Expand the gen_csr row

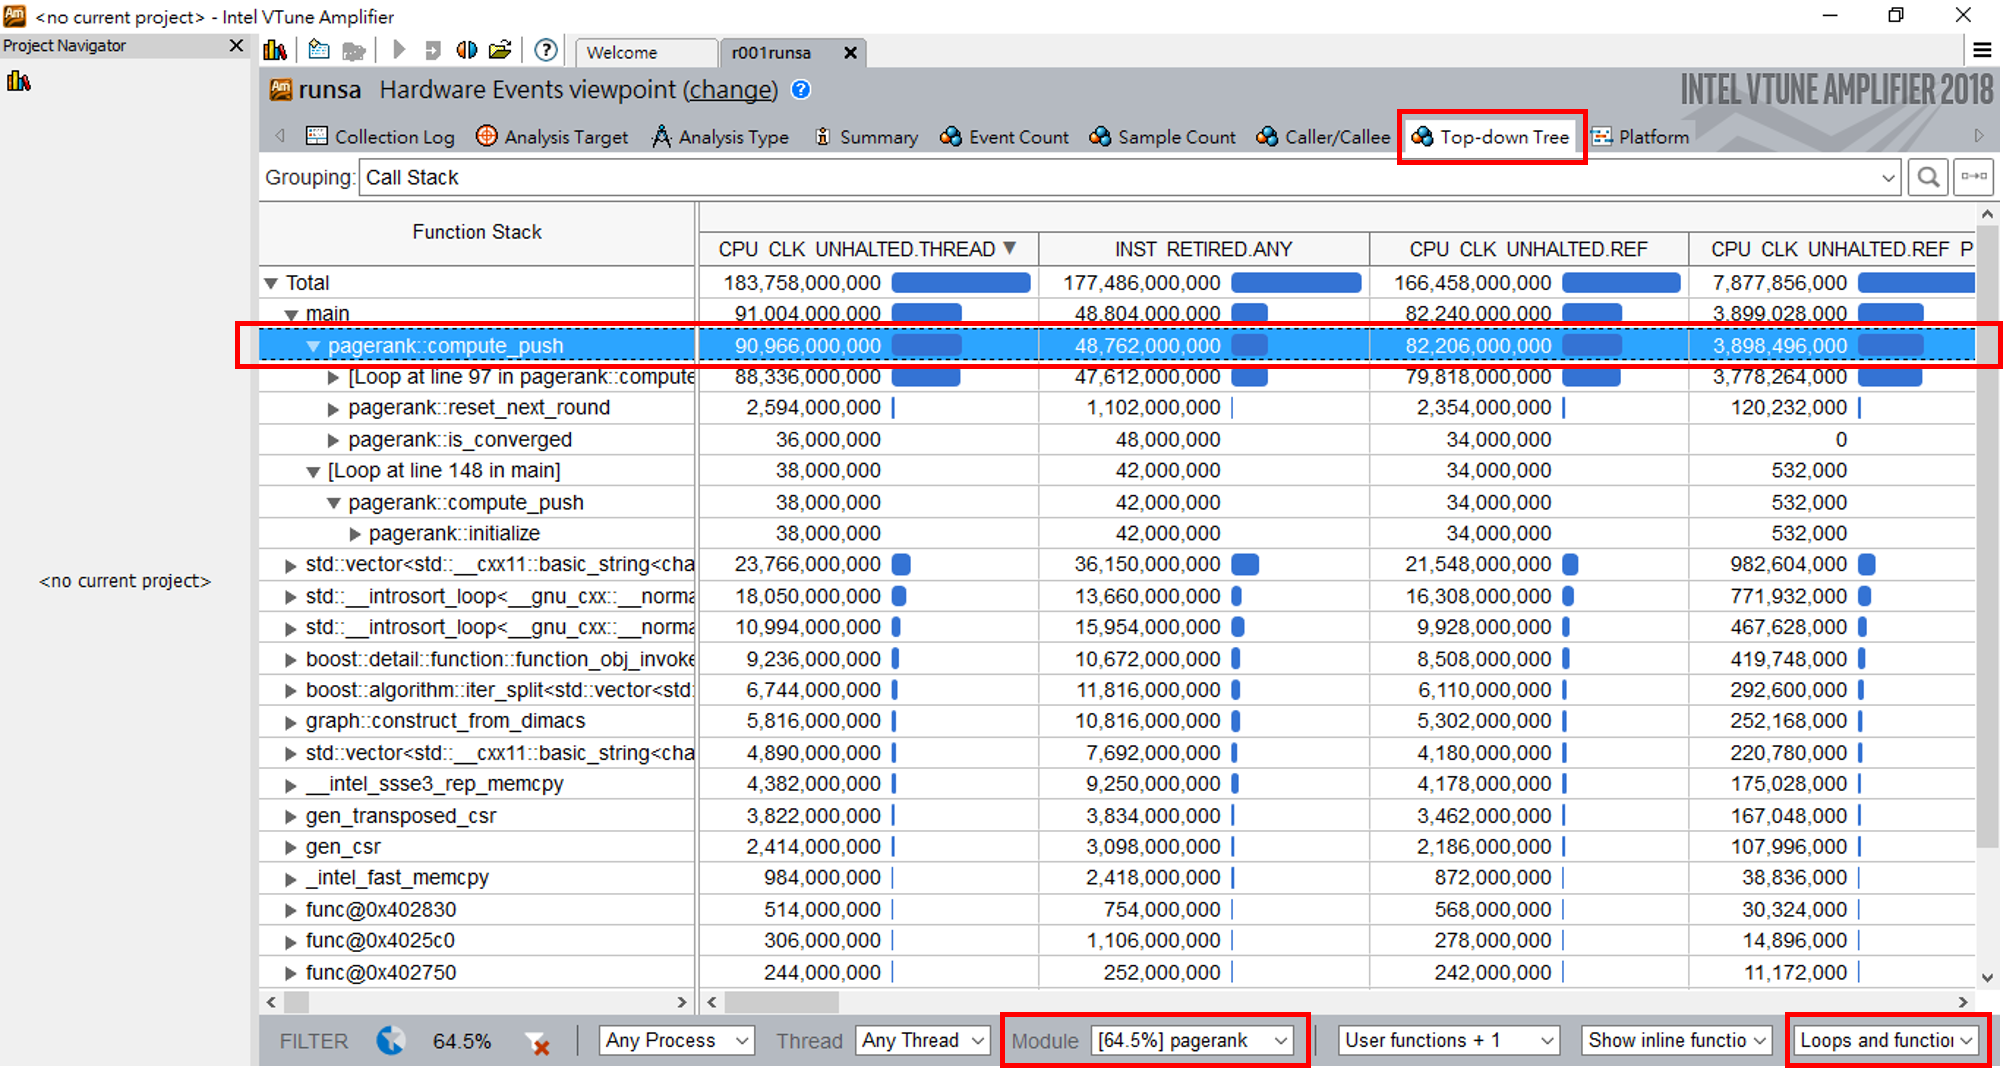point(291,848)
